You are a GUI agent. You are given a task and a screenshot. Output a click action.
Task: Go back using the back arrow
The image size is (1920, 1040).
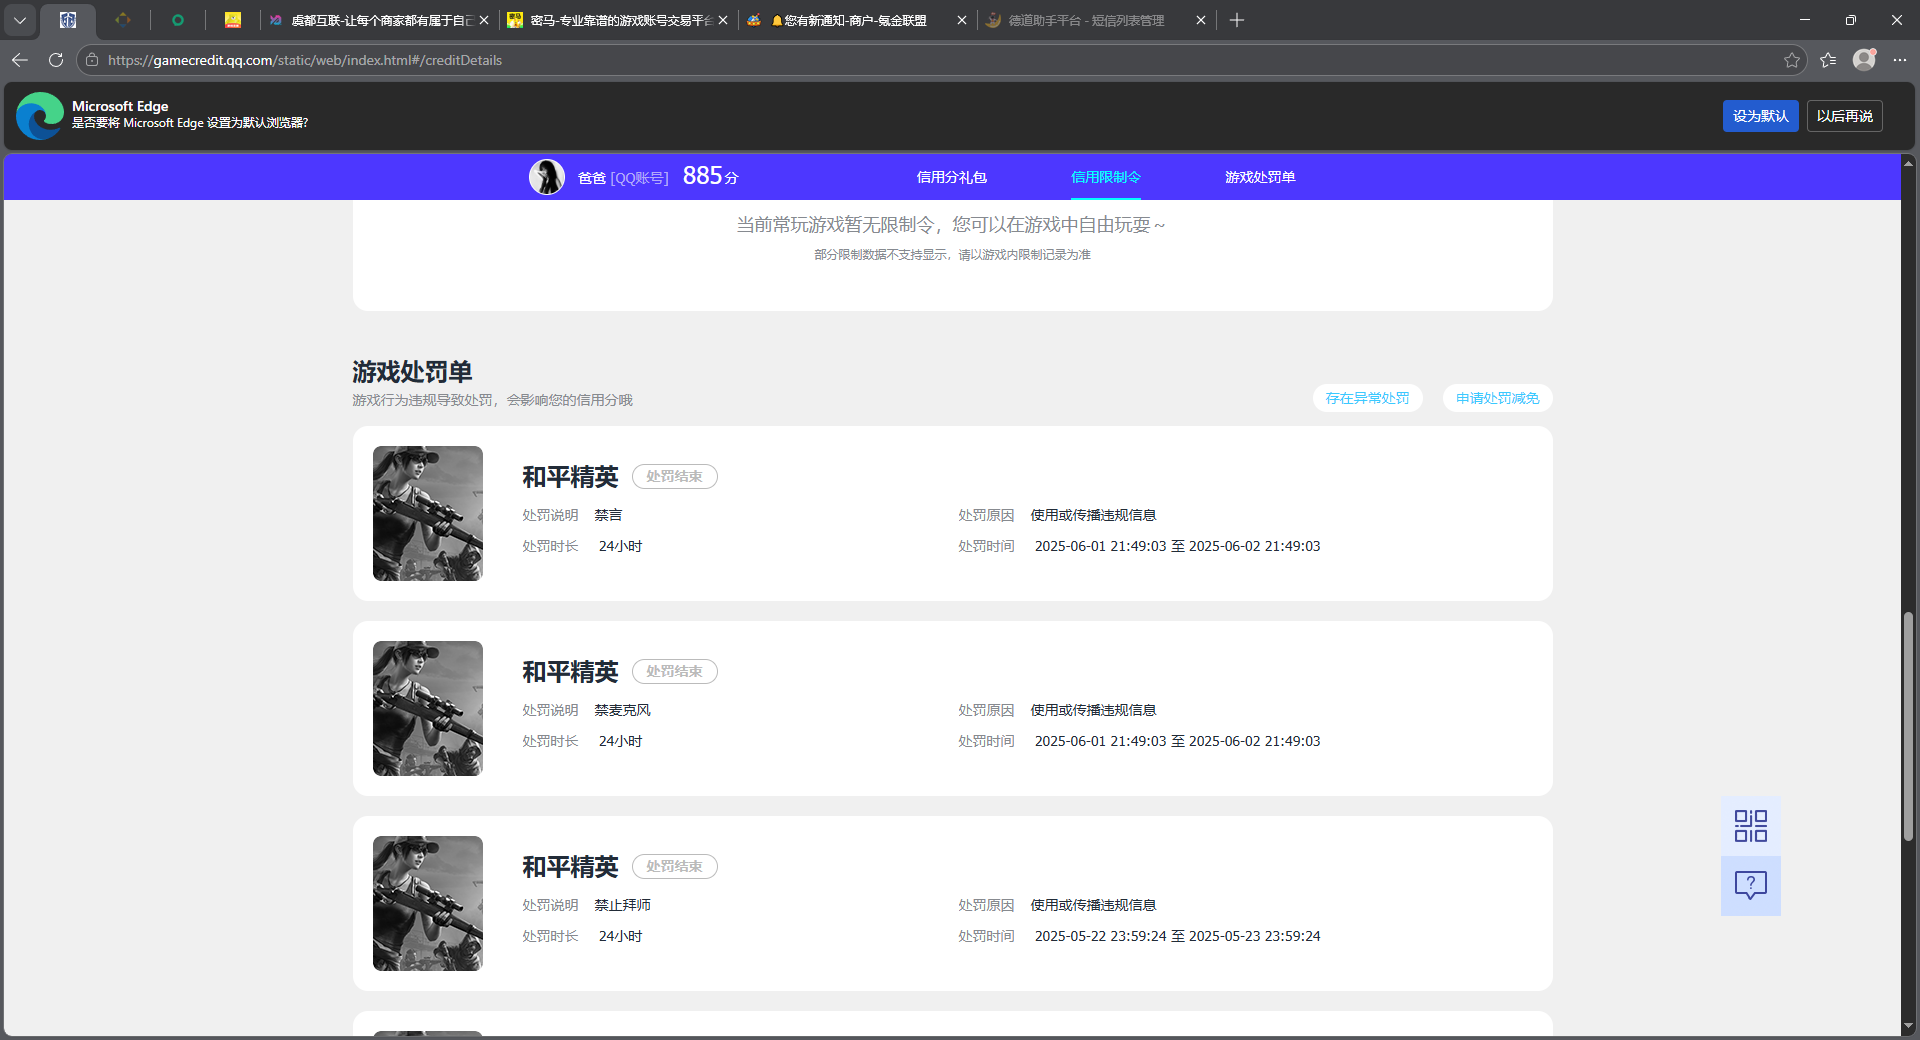point(20,60)
